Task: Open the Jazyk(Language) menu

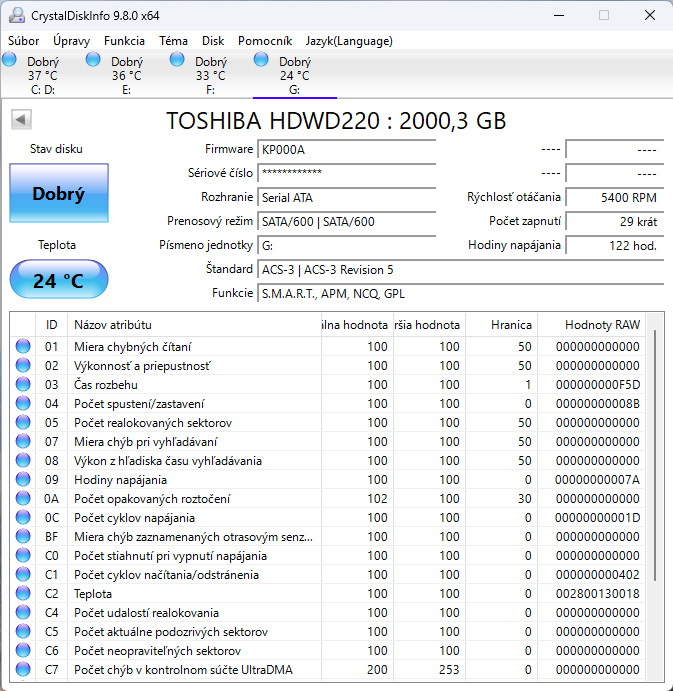Action: (x=349, y=41)
